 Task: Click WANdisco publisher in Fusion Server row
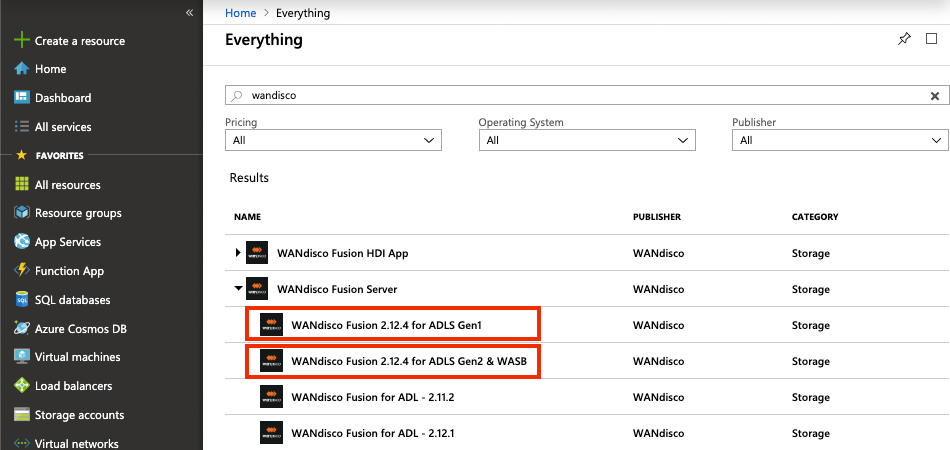pyautogui.click(x=659, y=290)
